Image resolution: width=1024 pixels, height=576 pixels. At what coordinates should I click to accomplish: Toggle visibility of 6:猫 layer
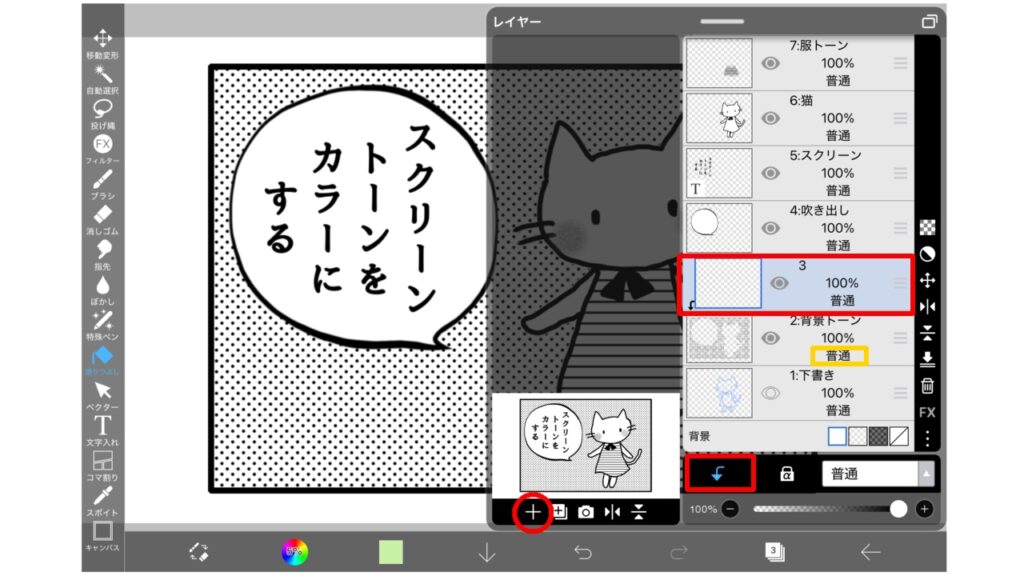point(770,118)
